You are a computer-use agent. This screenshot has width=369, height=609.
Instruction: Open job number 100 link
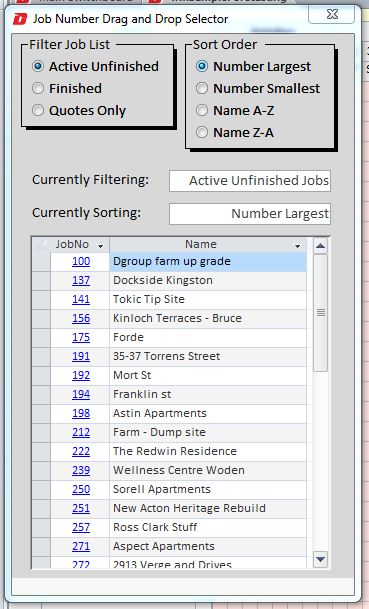pos(81,261)
